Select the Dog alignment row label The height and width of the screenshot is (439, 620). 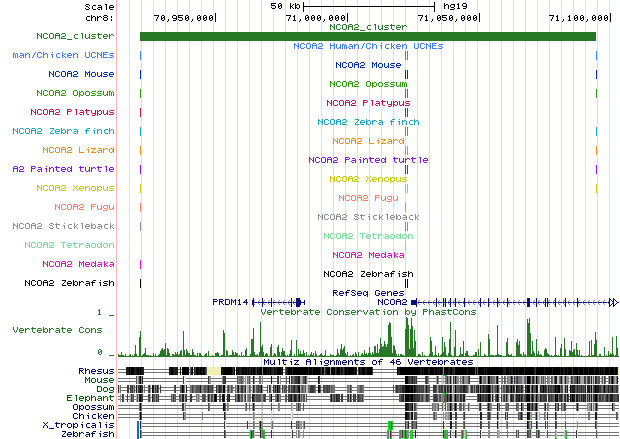[103, 389]
